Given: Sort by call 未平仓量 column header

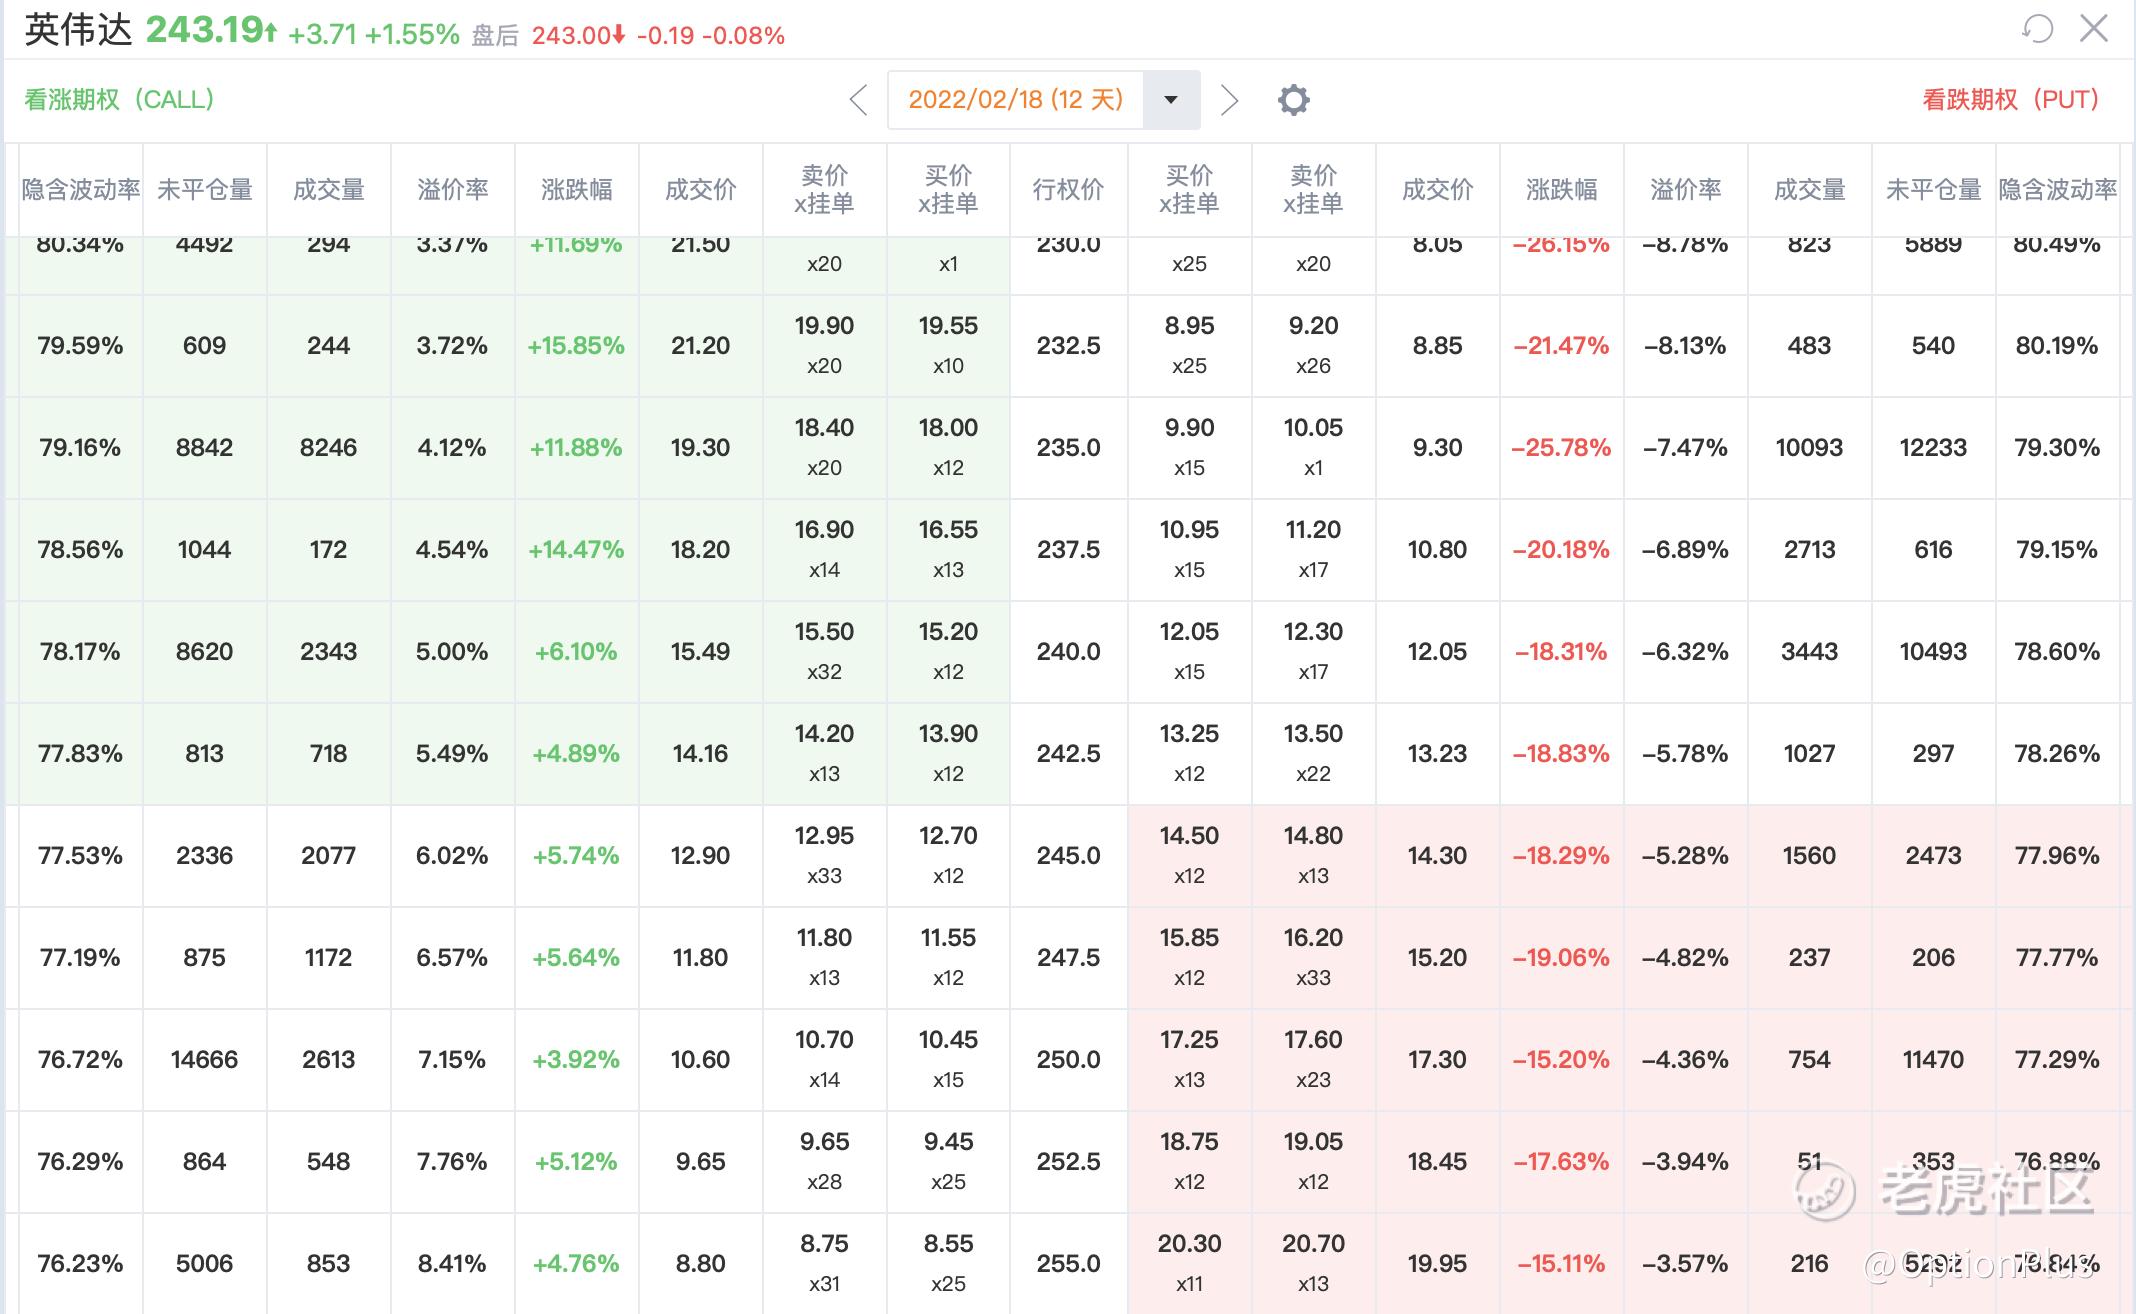Looking at the screenshot, I should (205, 190).
